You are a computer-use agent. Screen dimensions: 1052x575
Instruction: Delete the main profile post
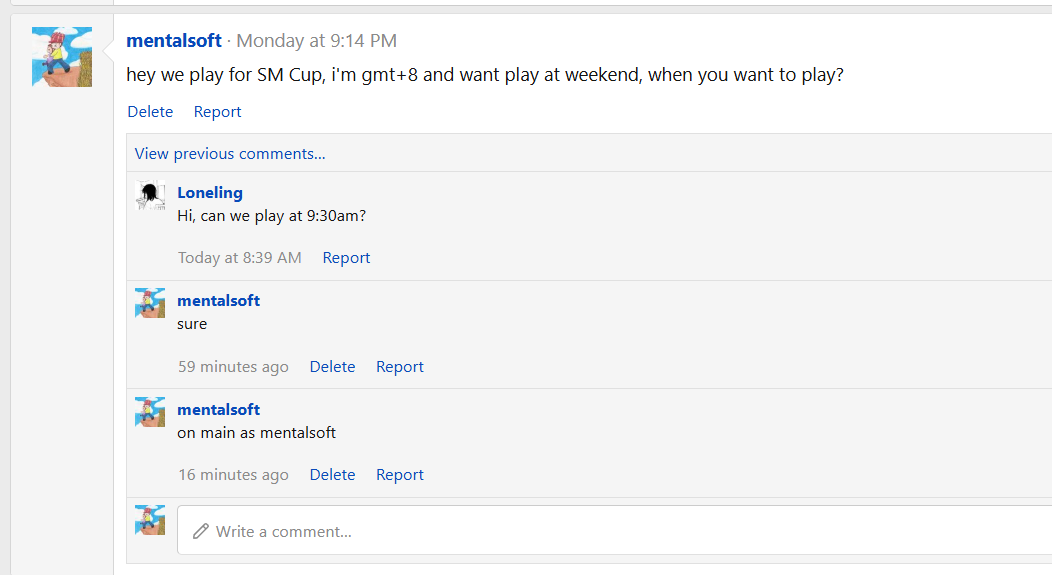point(150,111)
